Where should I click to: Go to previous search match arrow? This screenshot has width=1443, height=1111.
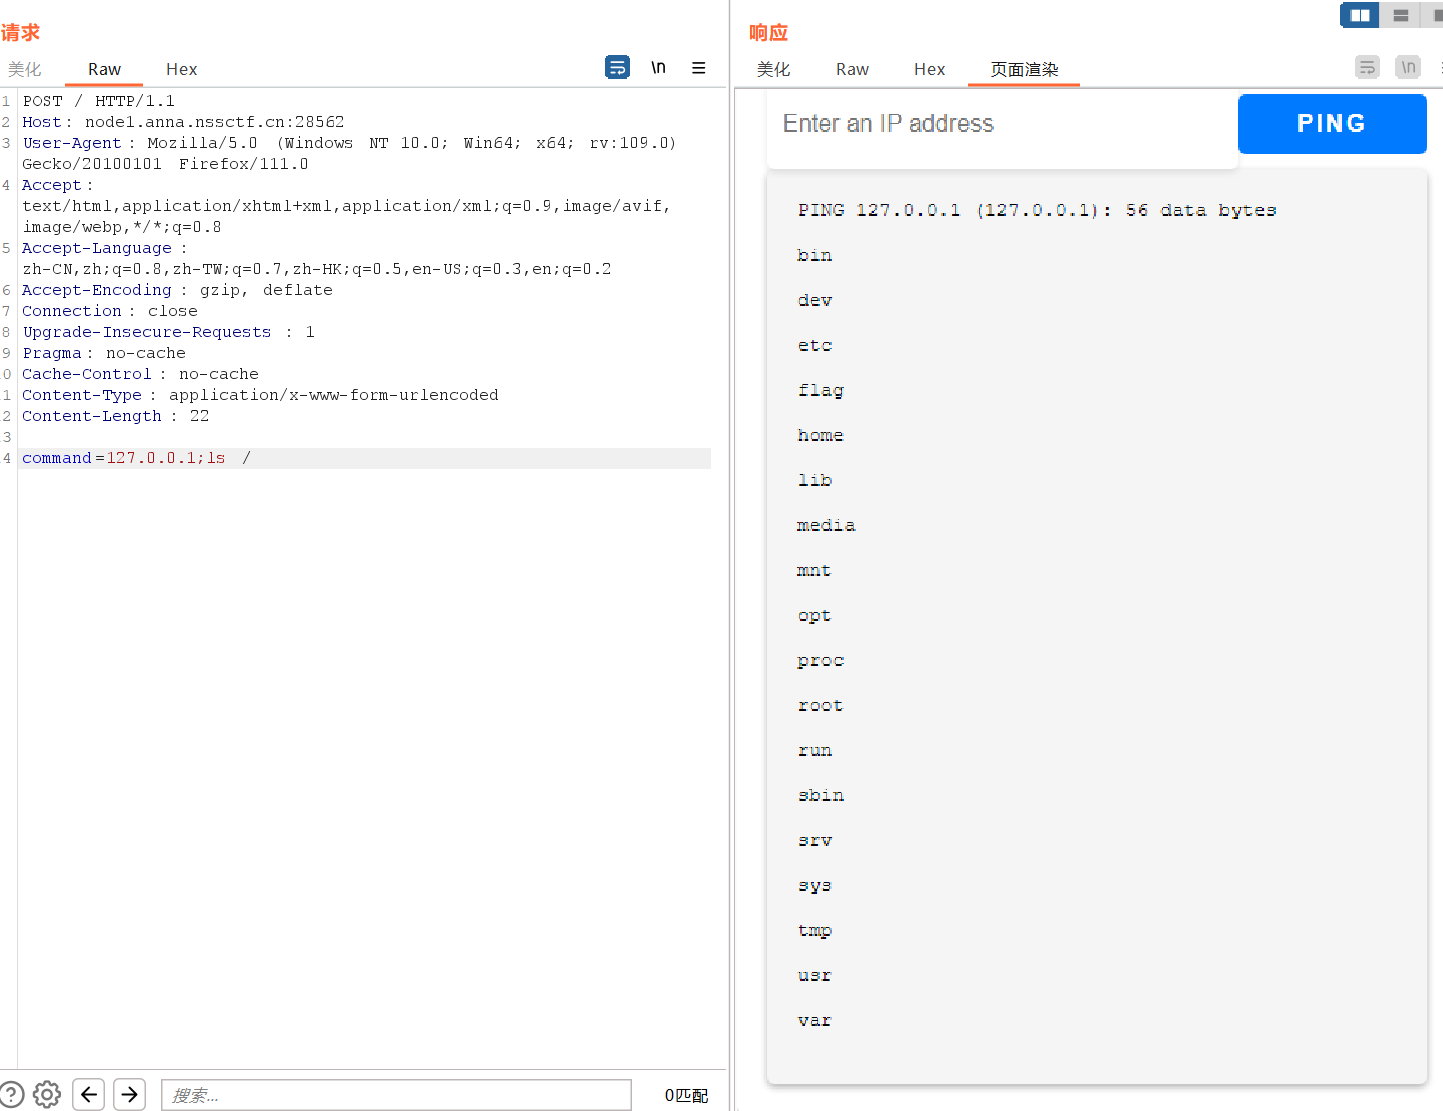[89, 1094]
